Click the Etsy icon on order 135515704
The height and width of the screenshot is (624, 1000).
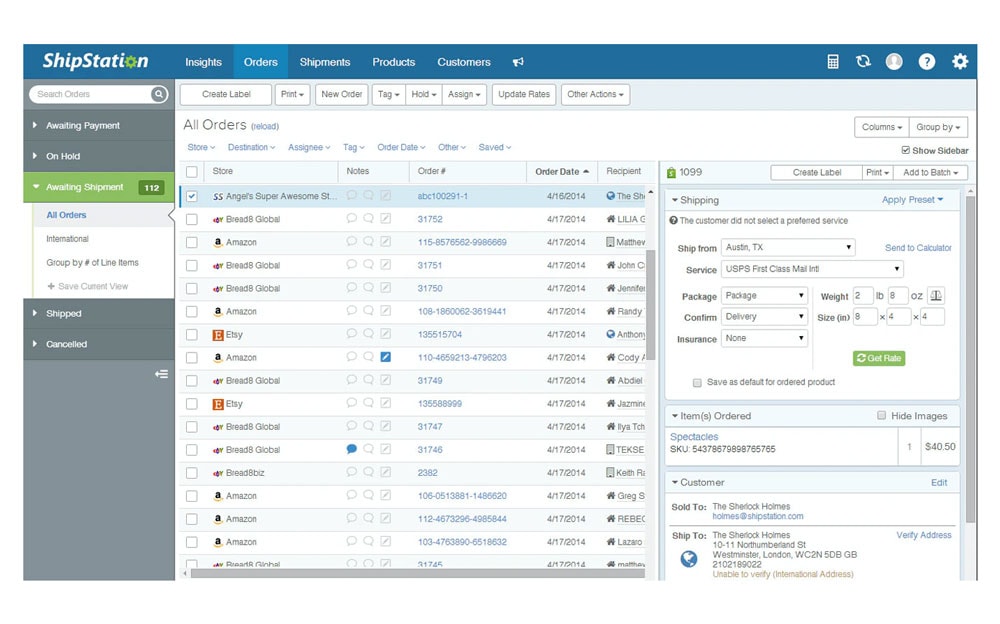point(218,335)
